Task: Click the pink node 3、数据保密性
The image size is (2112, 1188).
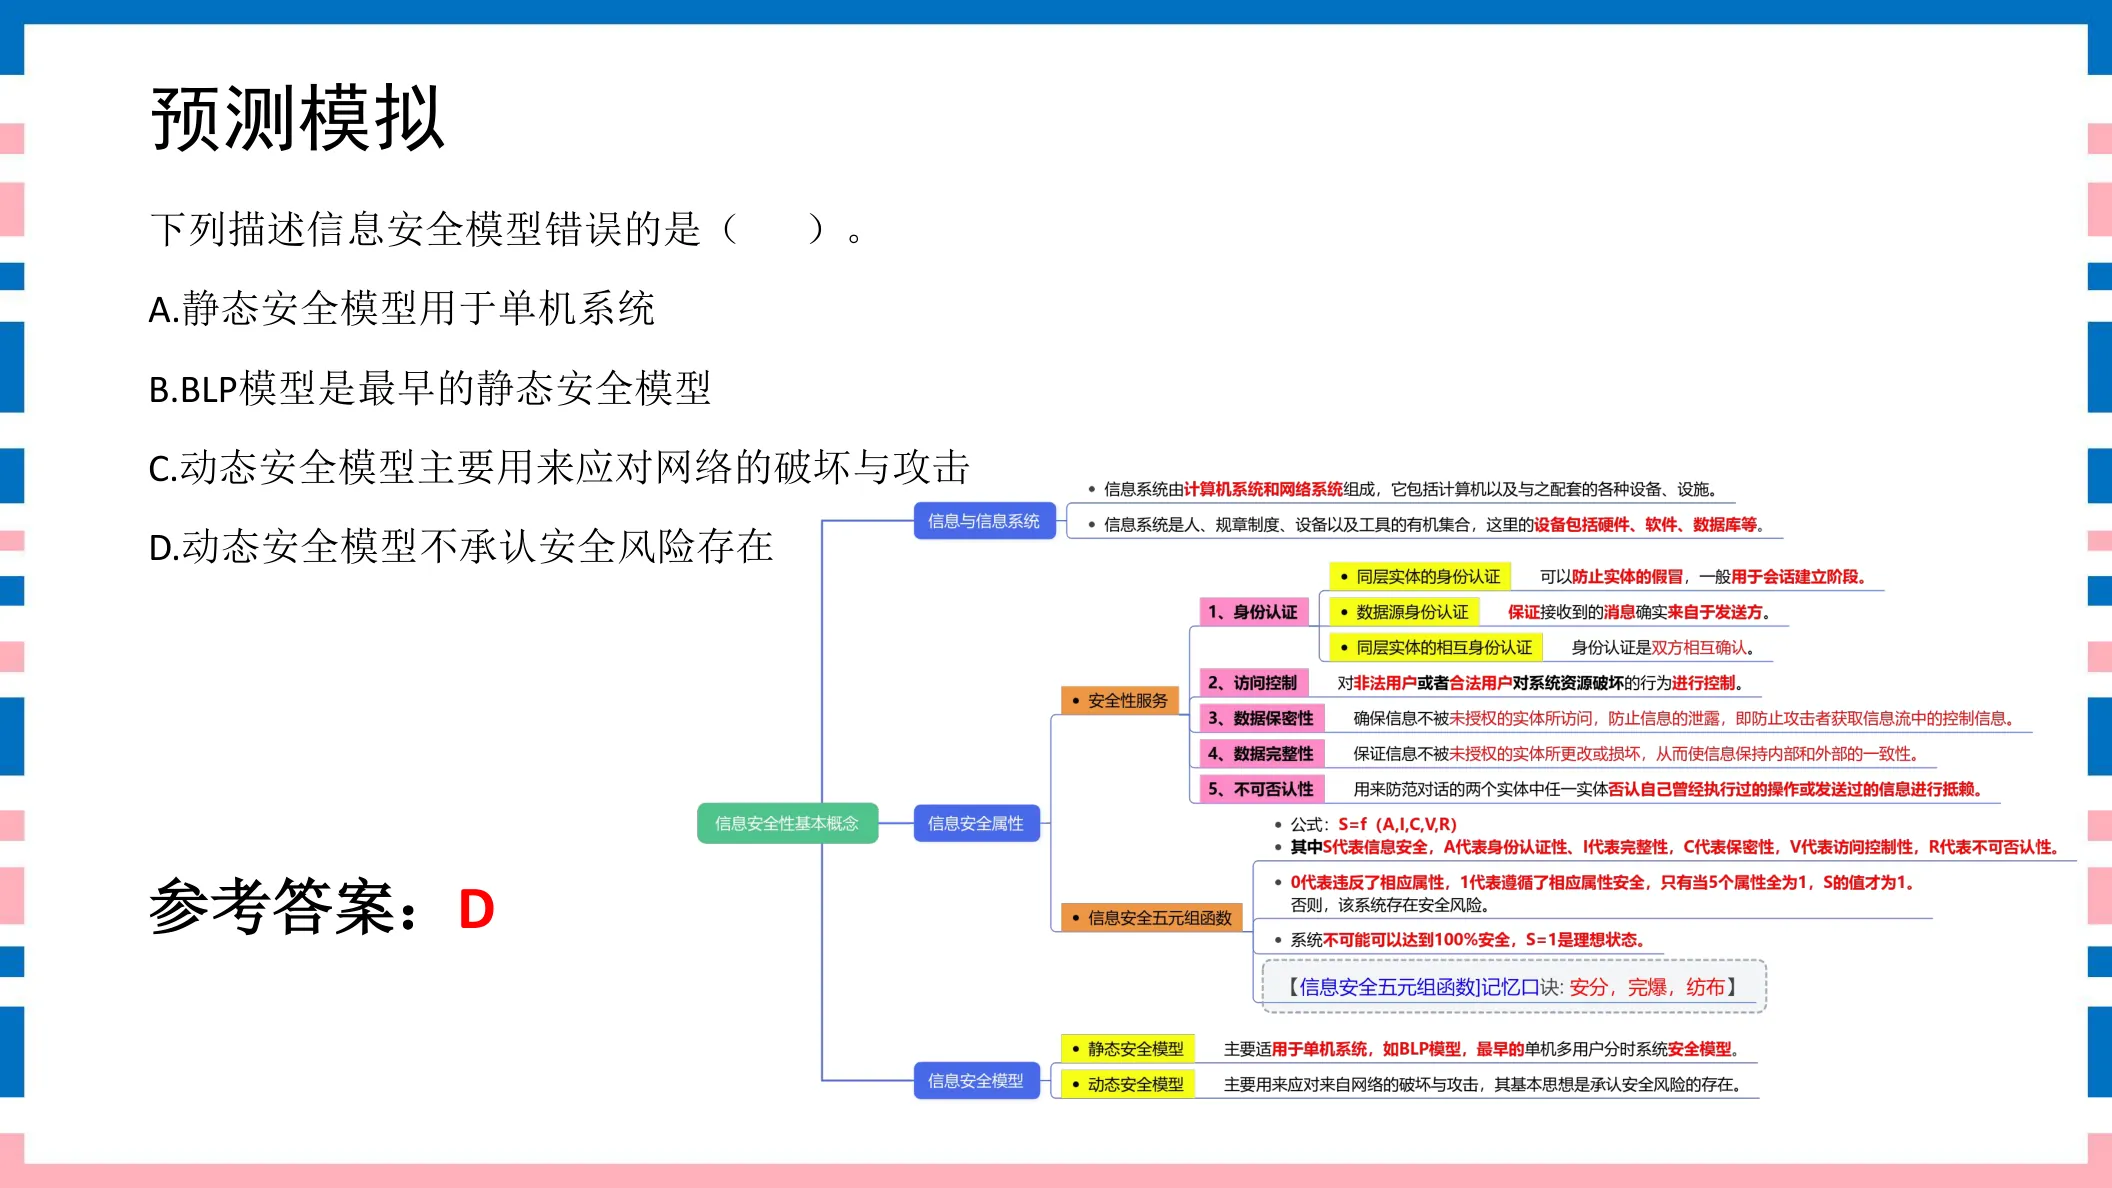Action: tap(1260, 717)
